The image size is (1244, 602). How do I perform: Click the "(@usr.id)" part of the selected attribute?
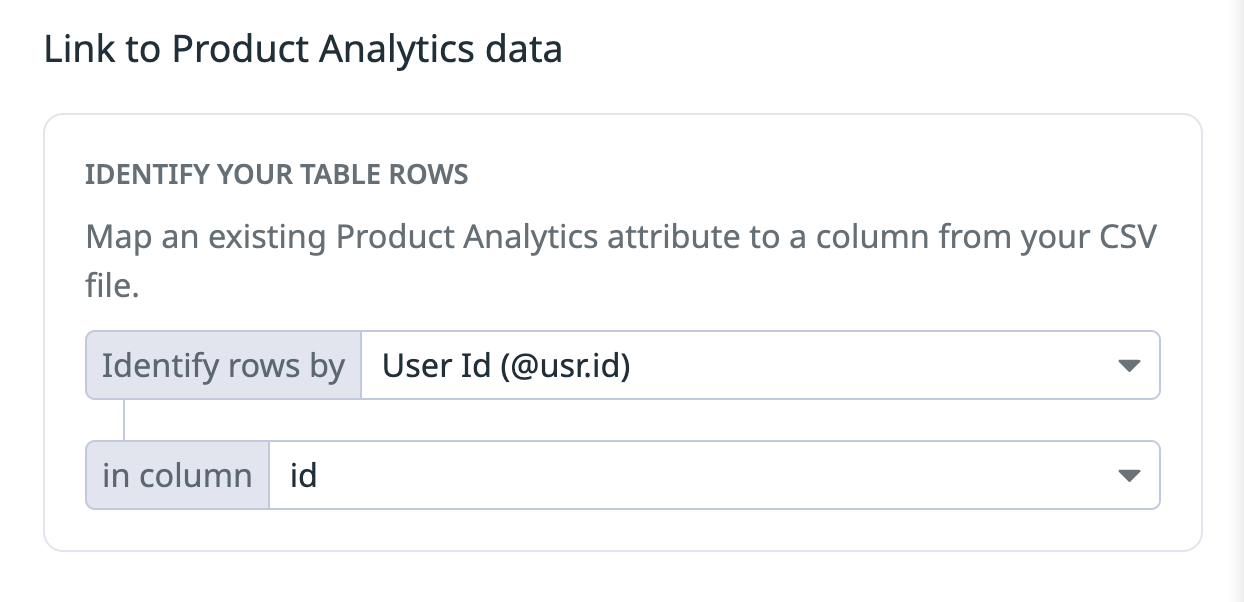pyautogui.click(x=565, y=366)
